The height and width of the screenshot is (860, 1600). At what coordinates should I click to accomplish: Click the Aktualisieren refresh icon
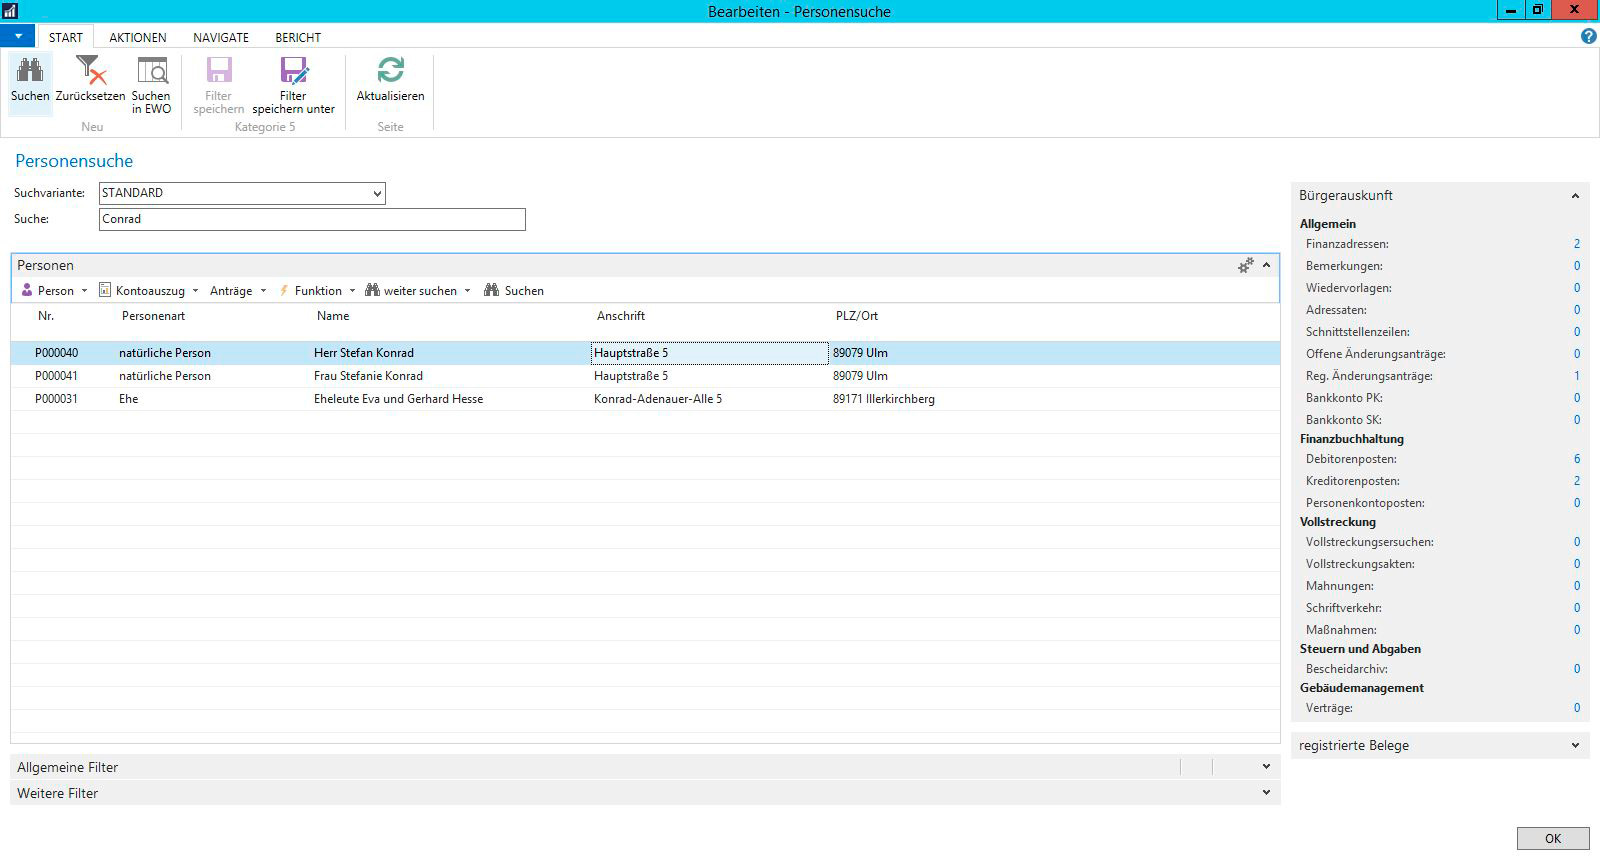[390, 71]
